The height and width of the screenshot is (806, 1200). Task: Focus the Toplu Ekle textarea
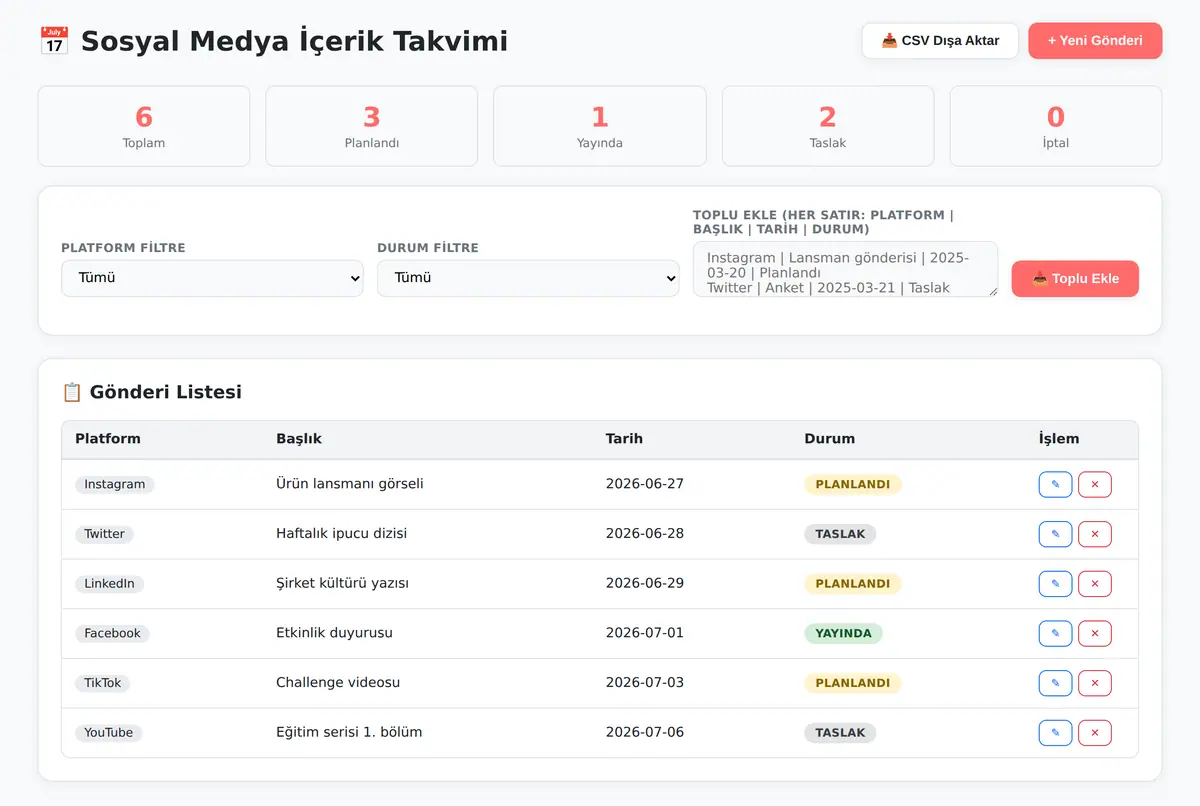click(x=845, y=269)
